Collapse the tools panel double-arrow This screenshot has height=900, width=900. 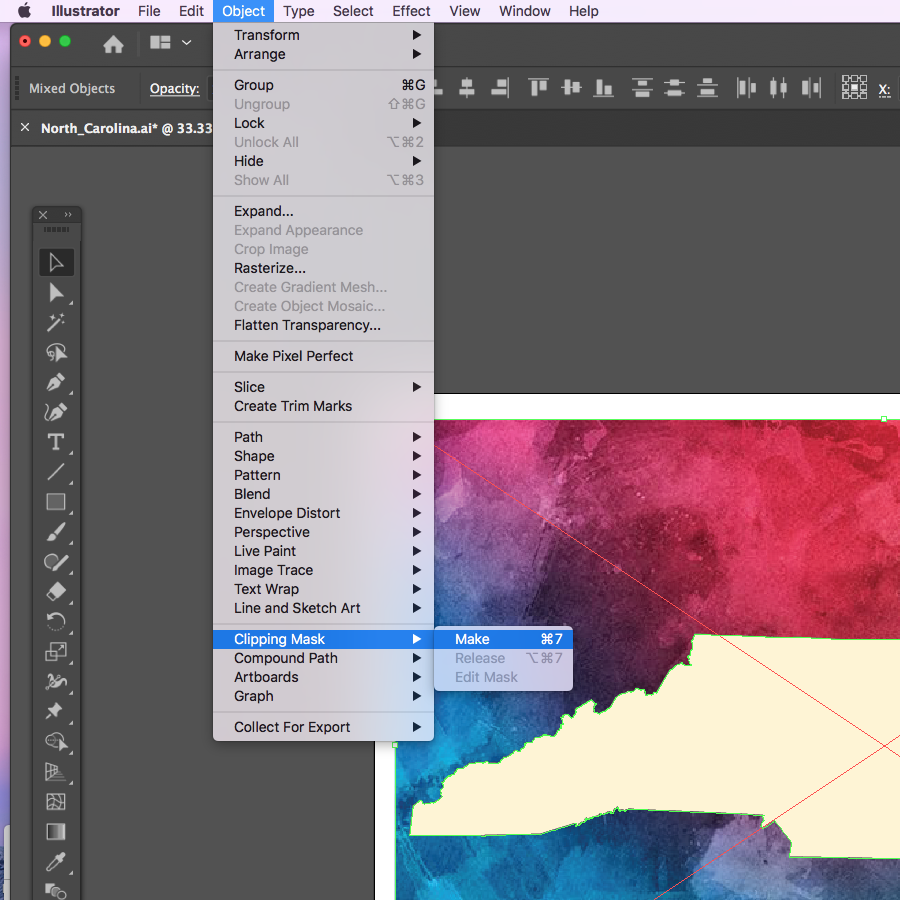click(x=68, y=215)
